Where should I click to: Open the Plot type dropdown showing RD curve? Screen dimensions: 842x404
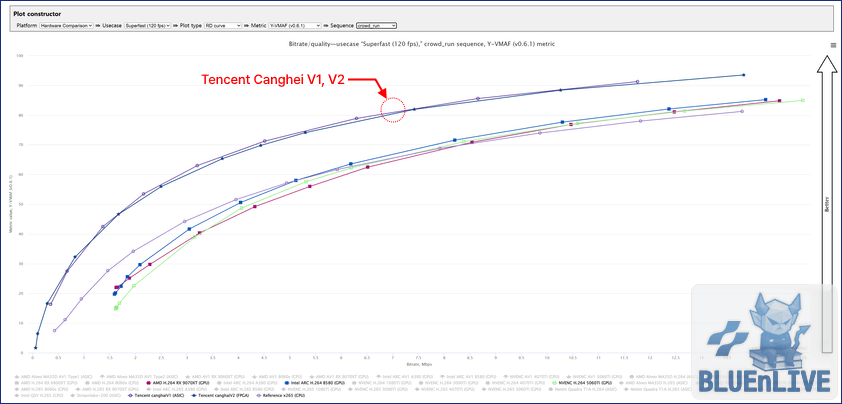coord(222,25)
